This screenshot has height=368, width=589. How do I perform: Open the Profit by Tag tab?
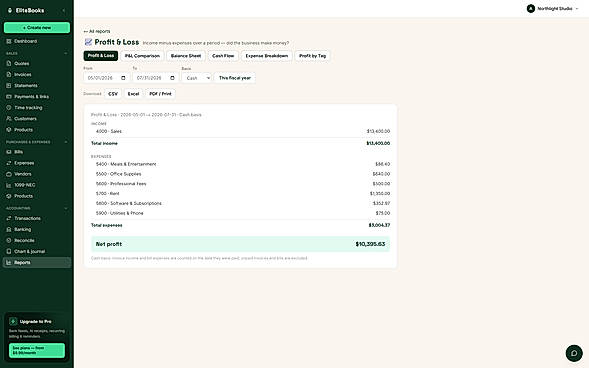[313, 56]
